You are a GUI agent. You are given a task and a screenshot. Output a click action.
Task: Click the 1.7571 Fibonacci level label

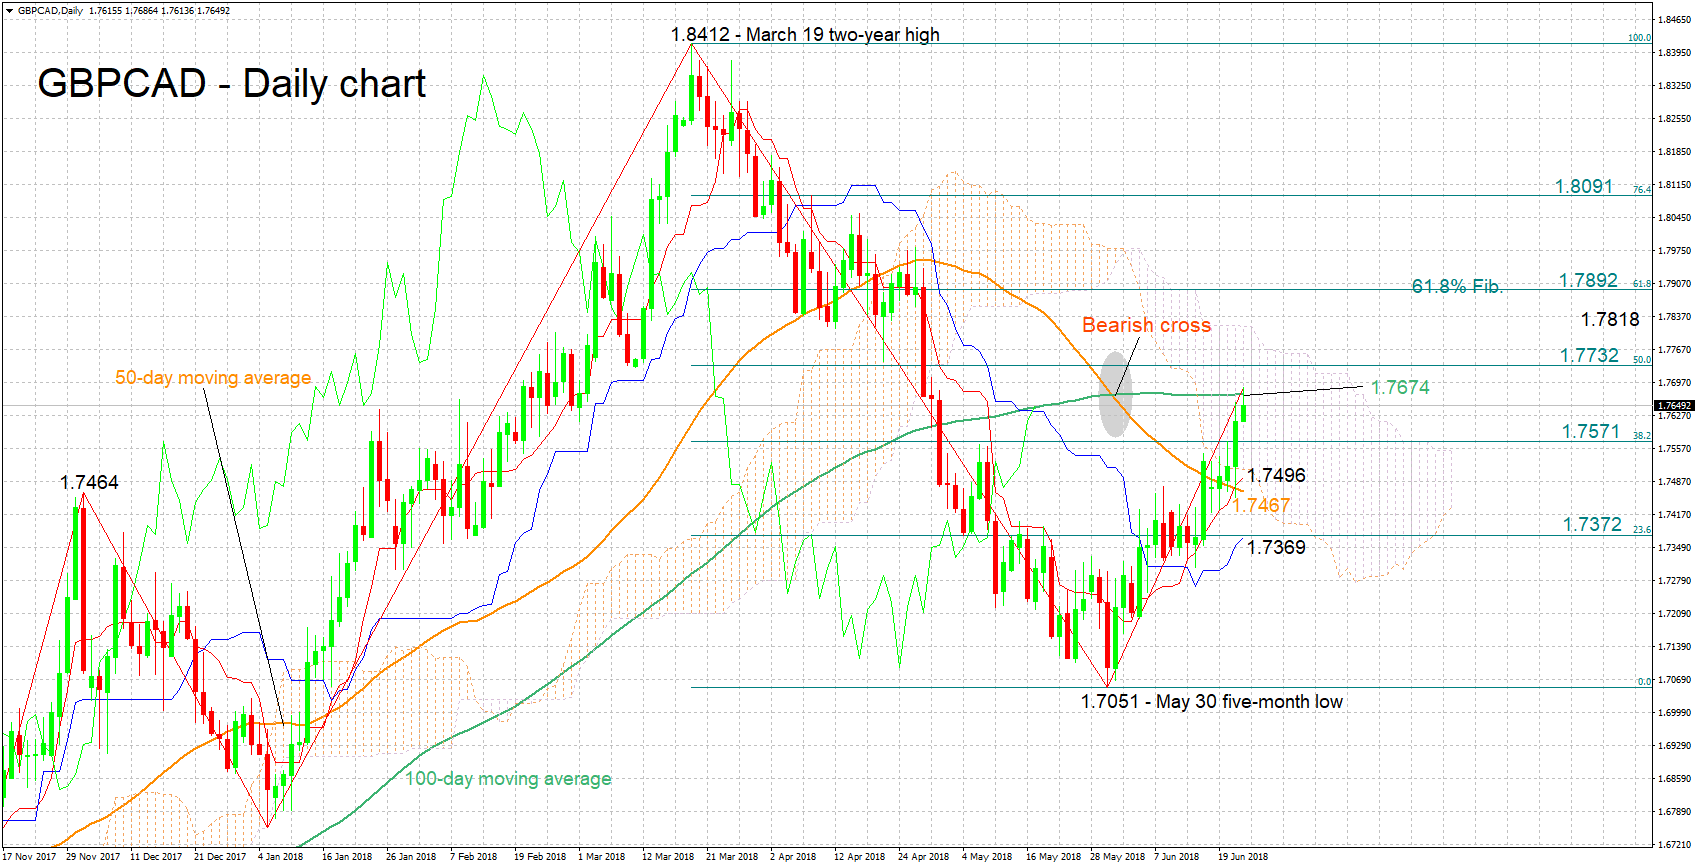(x=1591, y=432)
